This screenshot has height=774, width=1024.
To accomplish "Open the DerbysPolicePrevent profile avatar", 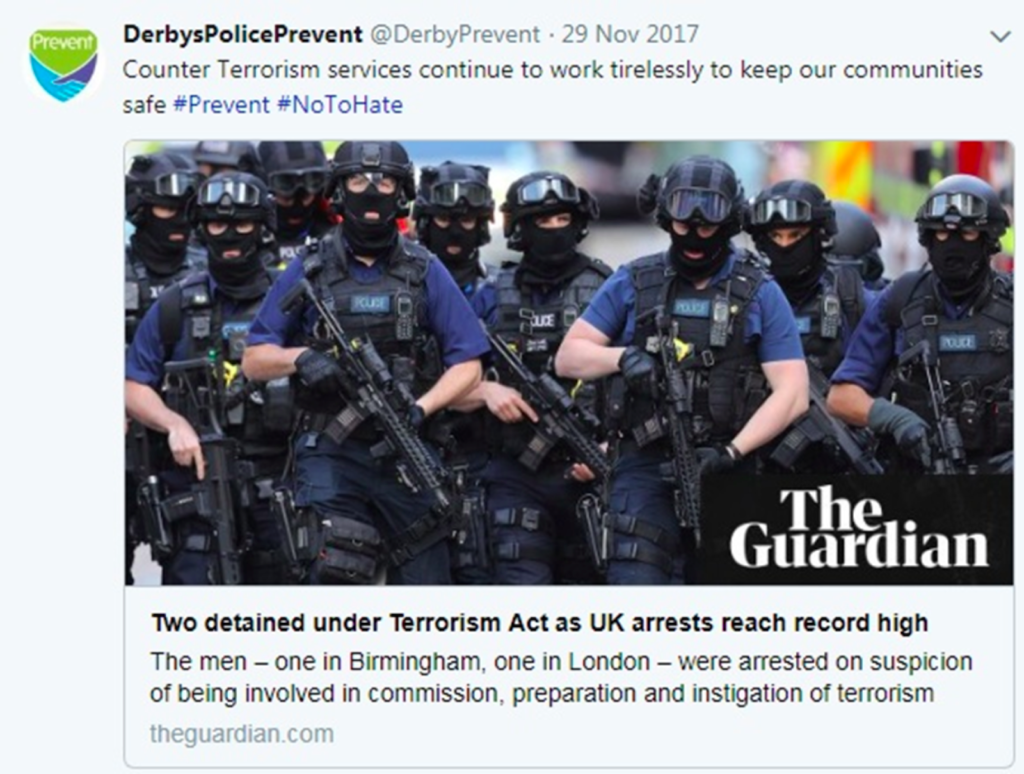I will click(63, 64).
